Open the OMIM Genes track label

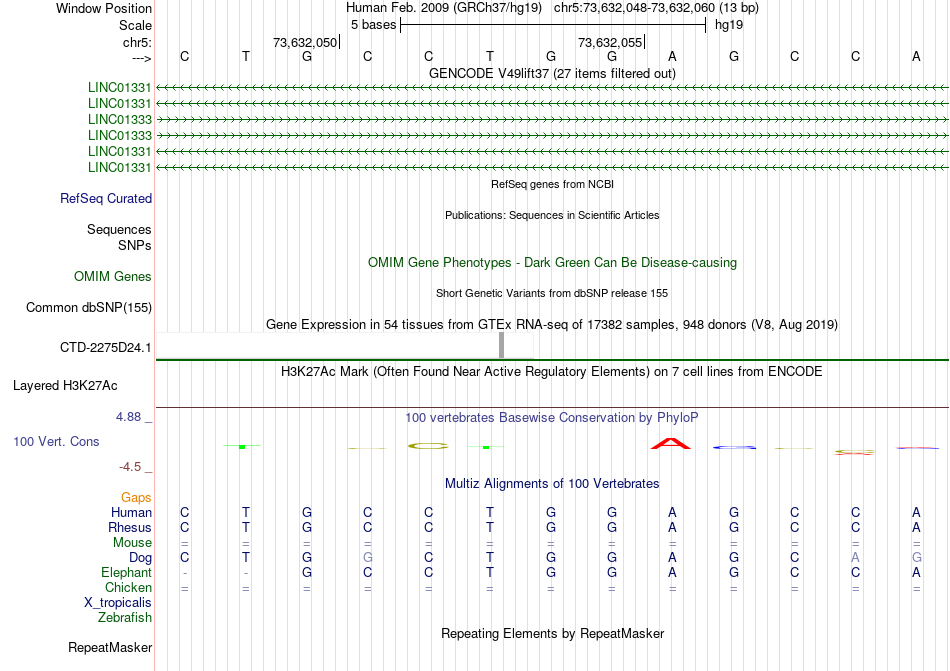click(x=113, y=277)
